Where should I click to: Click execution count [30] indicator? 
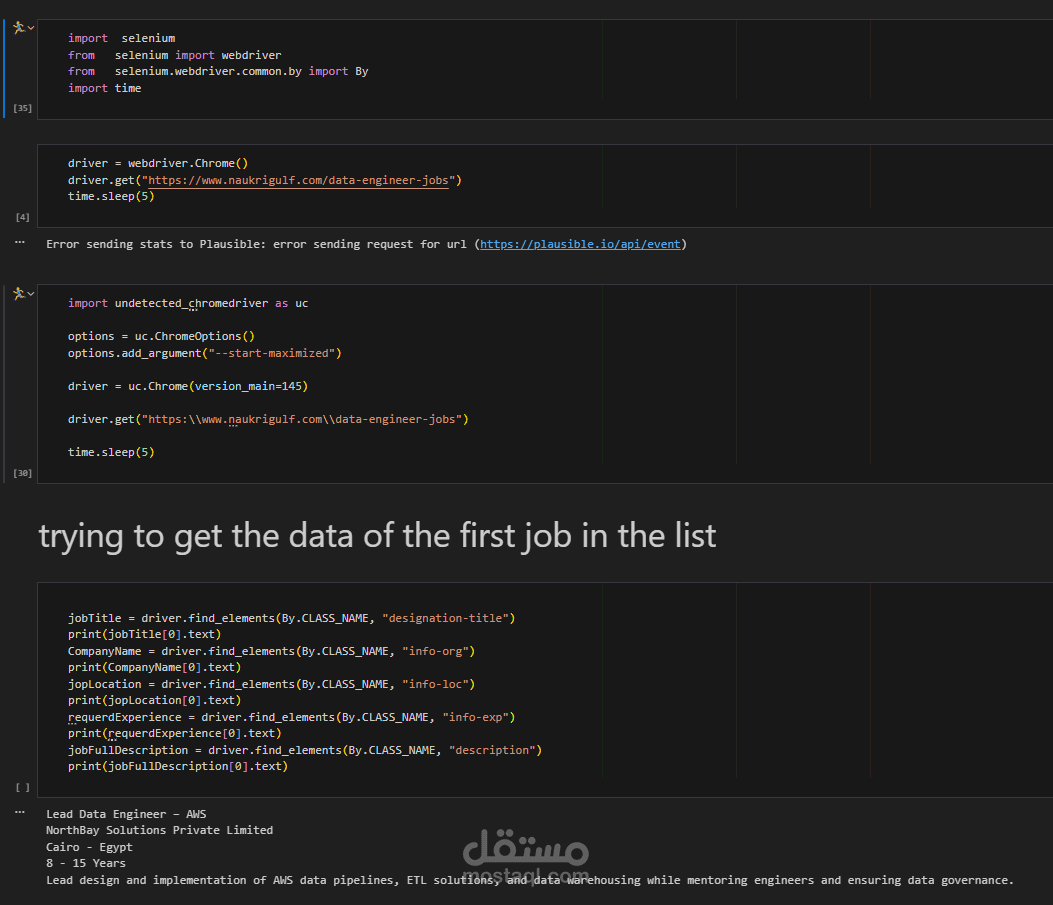click(x=22, y=472)
